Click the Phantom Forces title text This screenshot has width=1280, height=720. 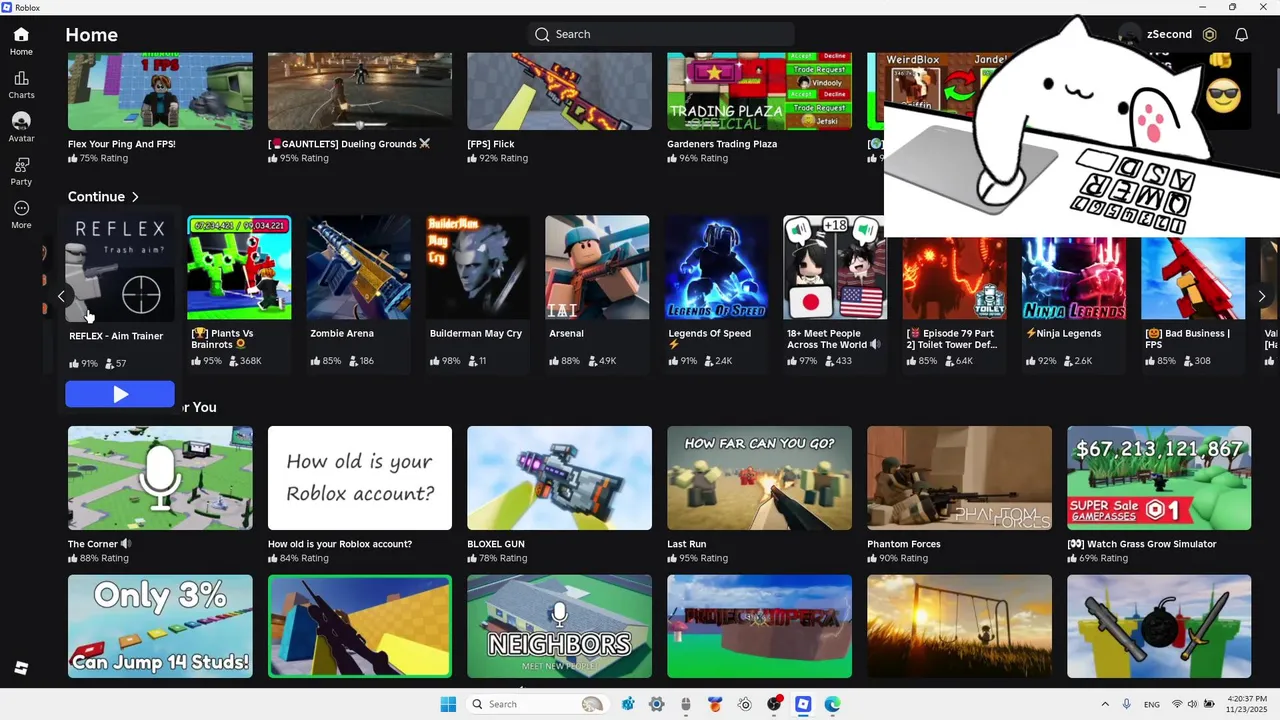(904, 544)
